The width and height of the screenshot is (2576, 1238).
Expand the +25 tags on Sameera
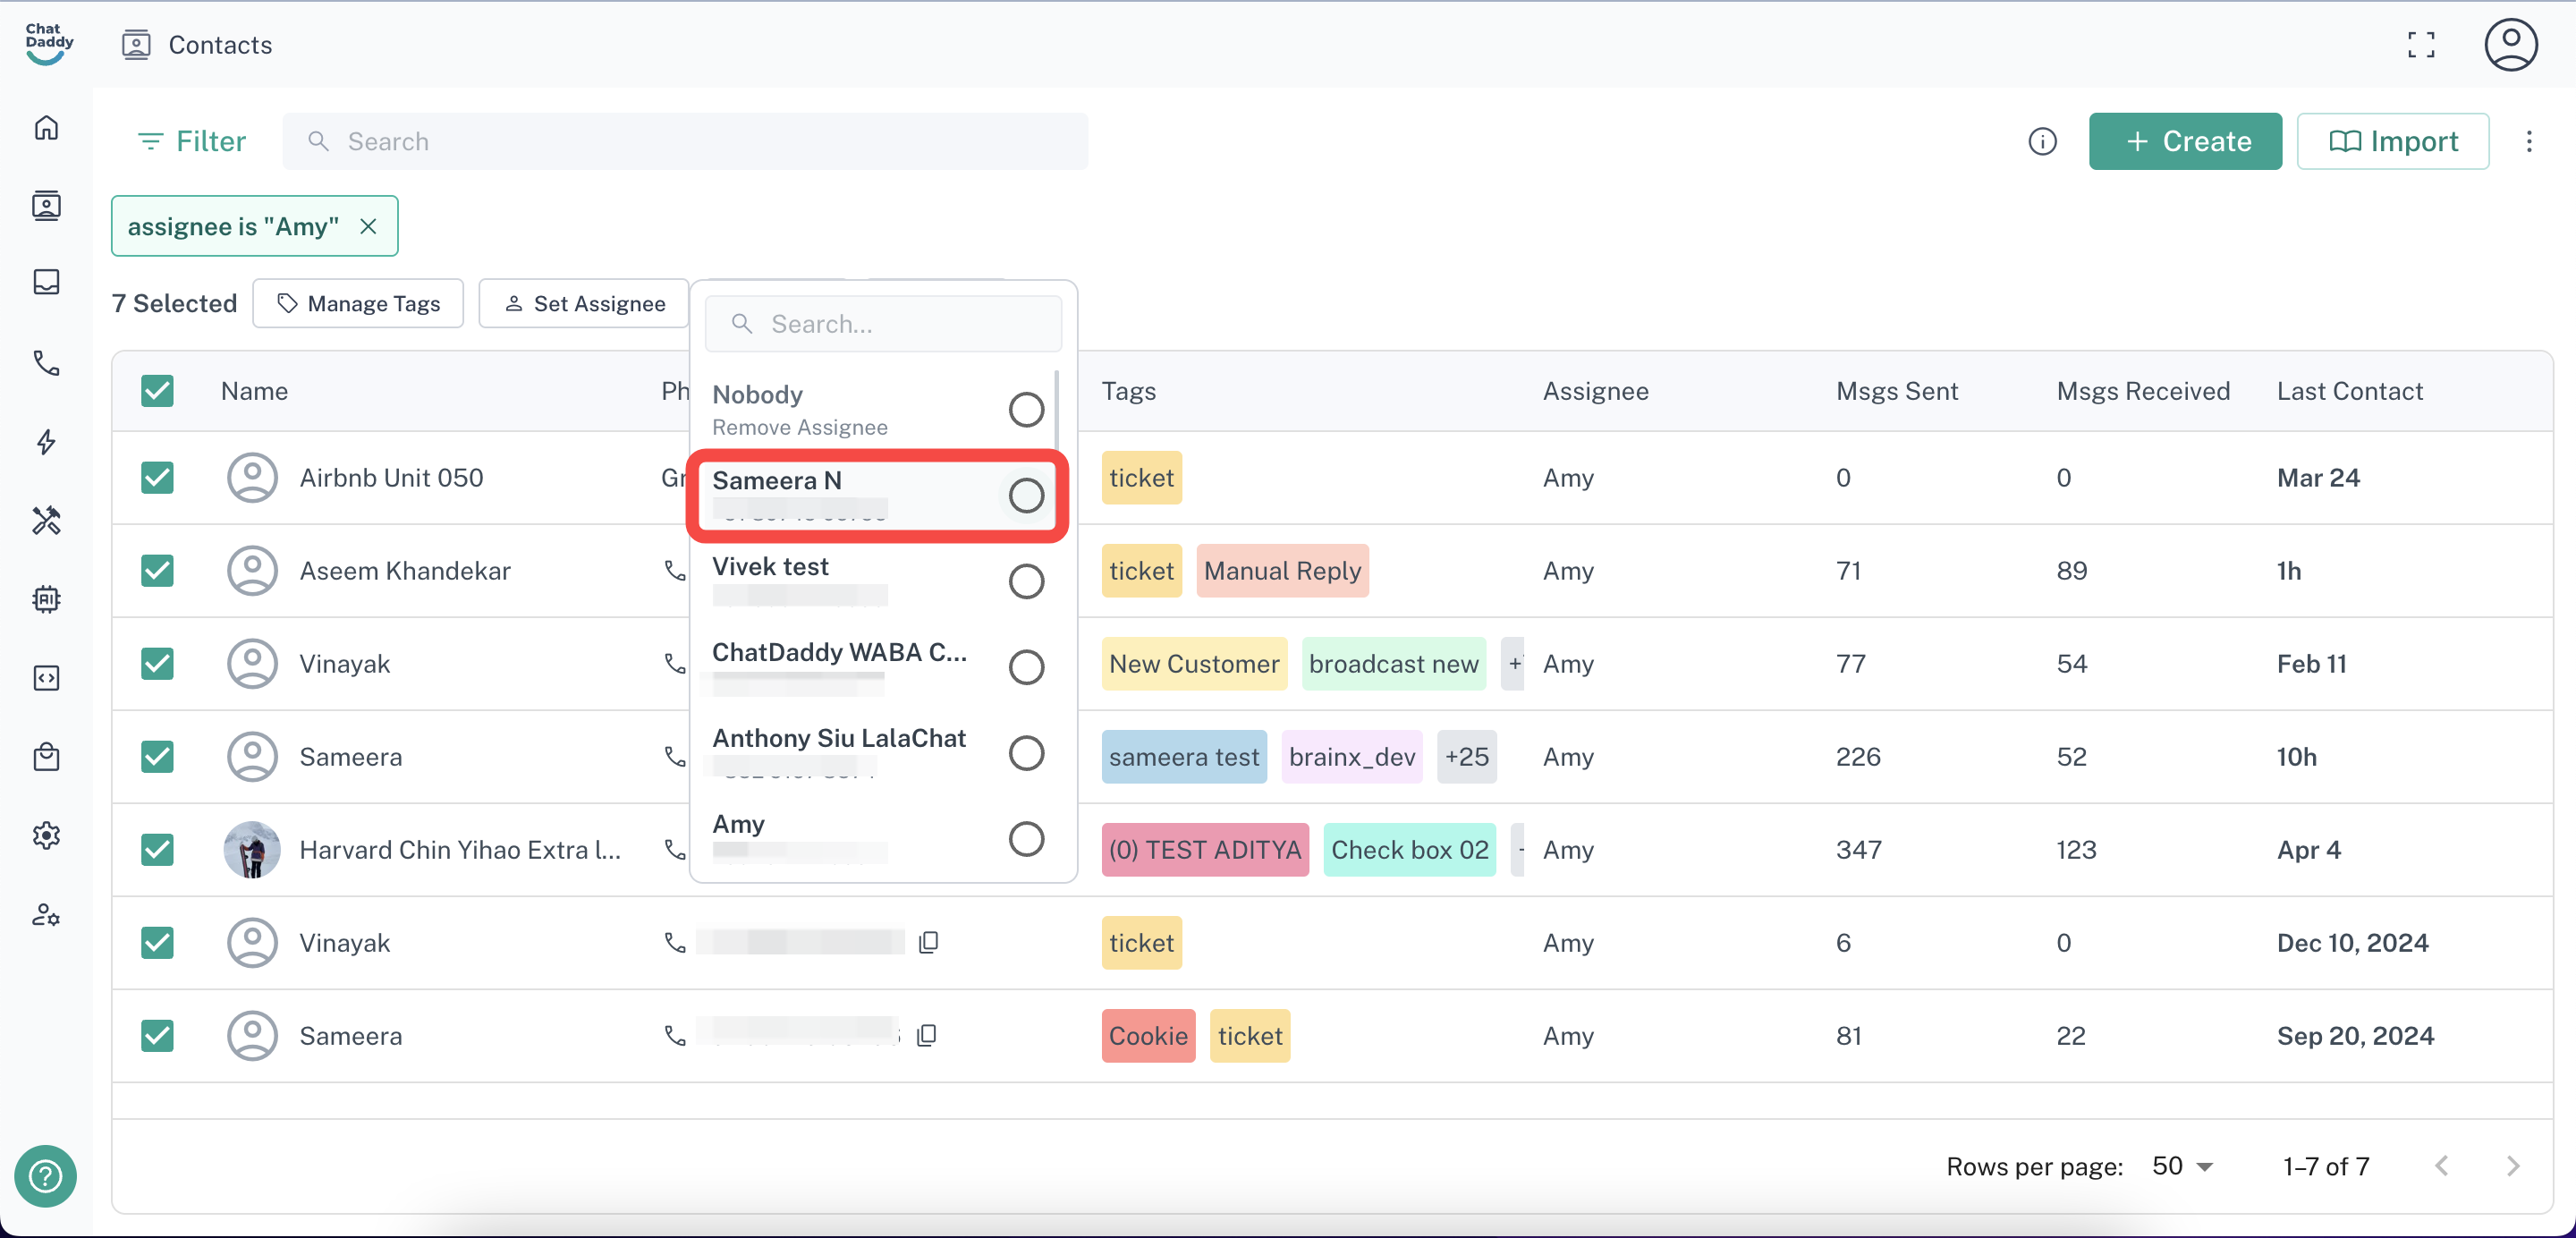tap(1466, 757)
